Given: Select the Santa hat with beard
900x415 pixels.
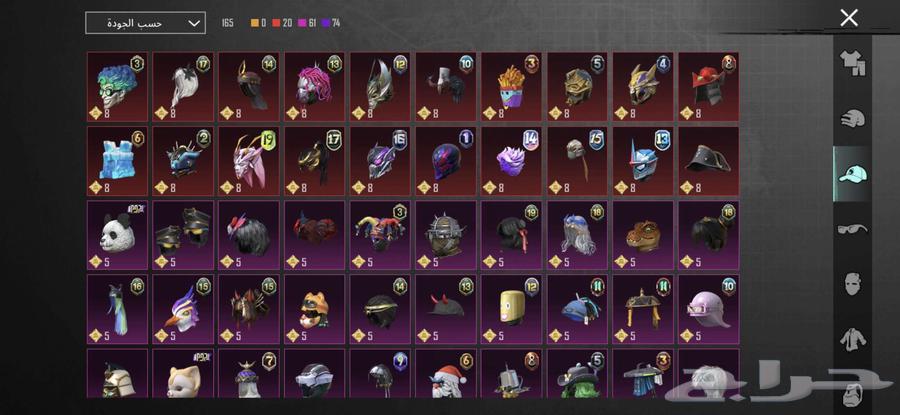Looking at the screenshot, I should 446,373.
